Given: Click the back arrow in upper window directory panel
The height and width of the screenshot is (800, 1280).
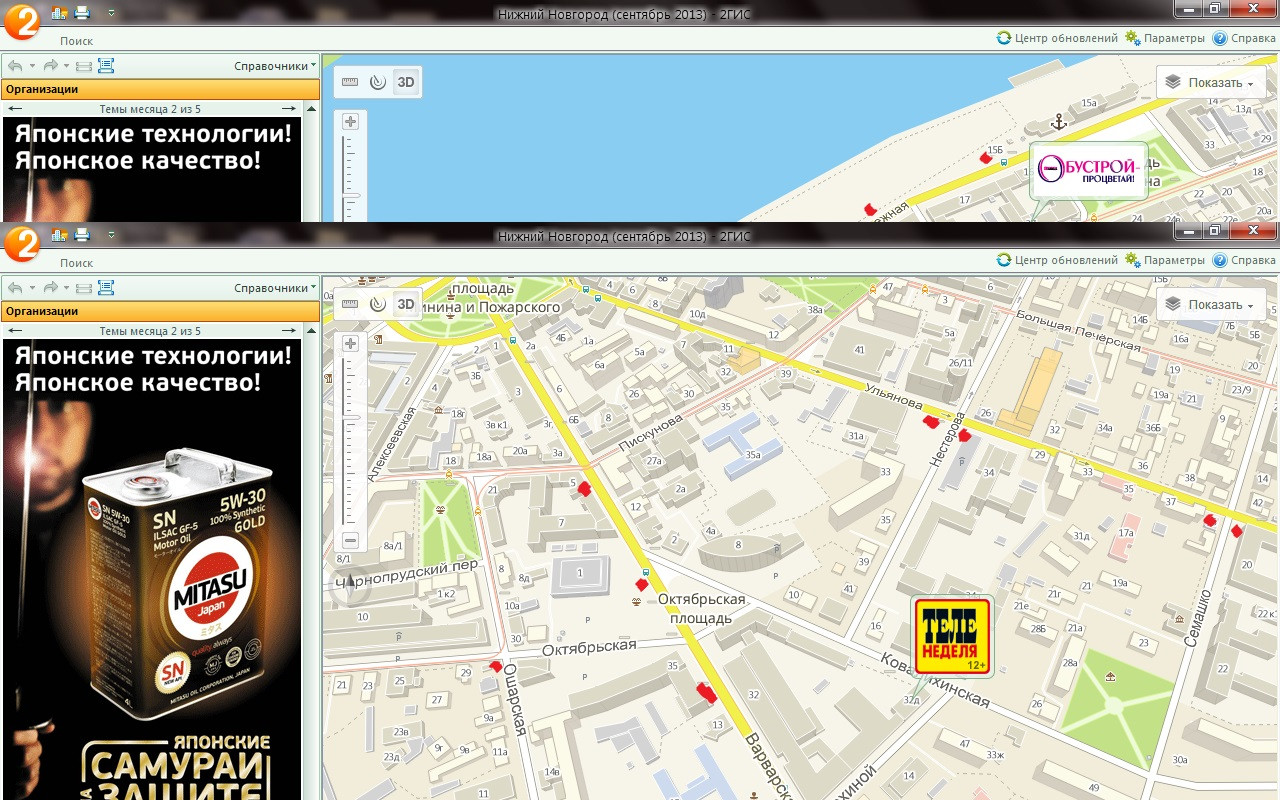Looking at the screenshot, I should pyautogui.click(x=15, y=66).
